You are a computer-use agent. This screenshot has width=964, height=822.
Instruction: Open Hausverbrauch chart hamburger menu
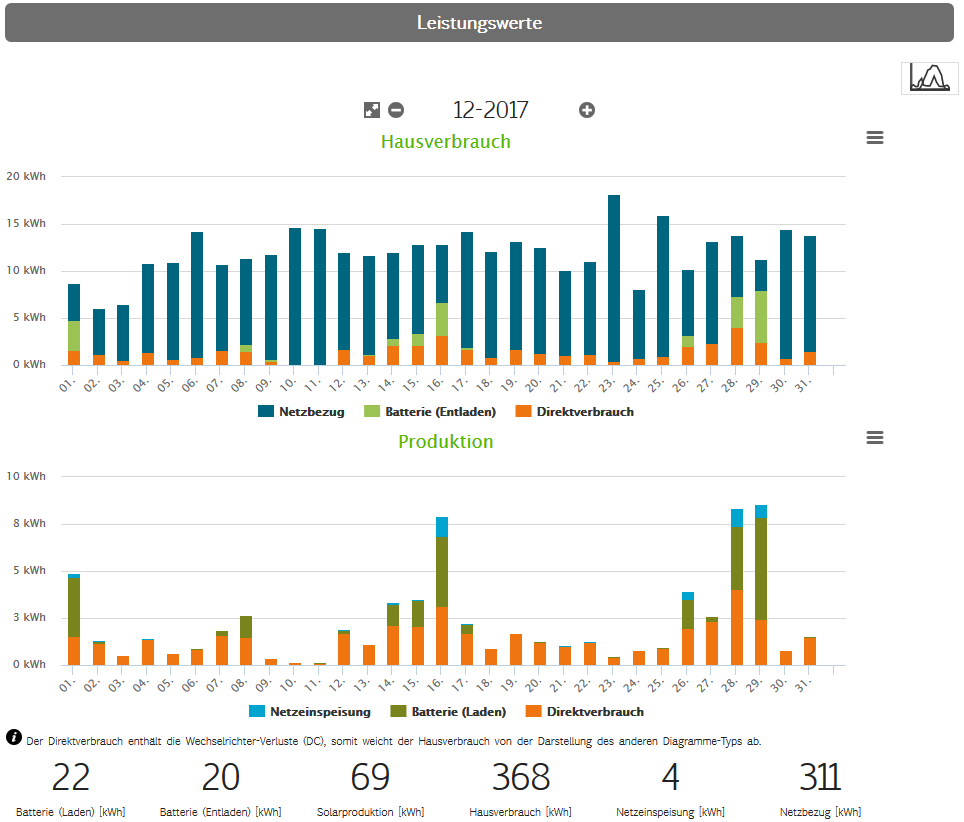[x=875, y=138]
